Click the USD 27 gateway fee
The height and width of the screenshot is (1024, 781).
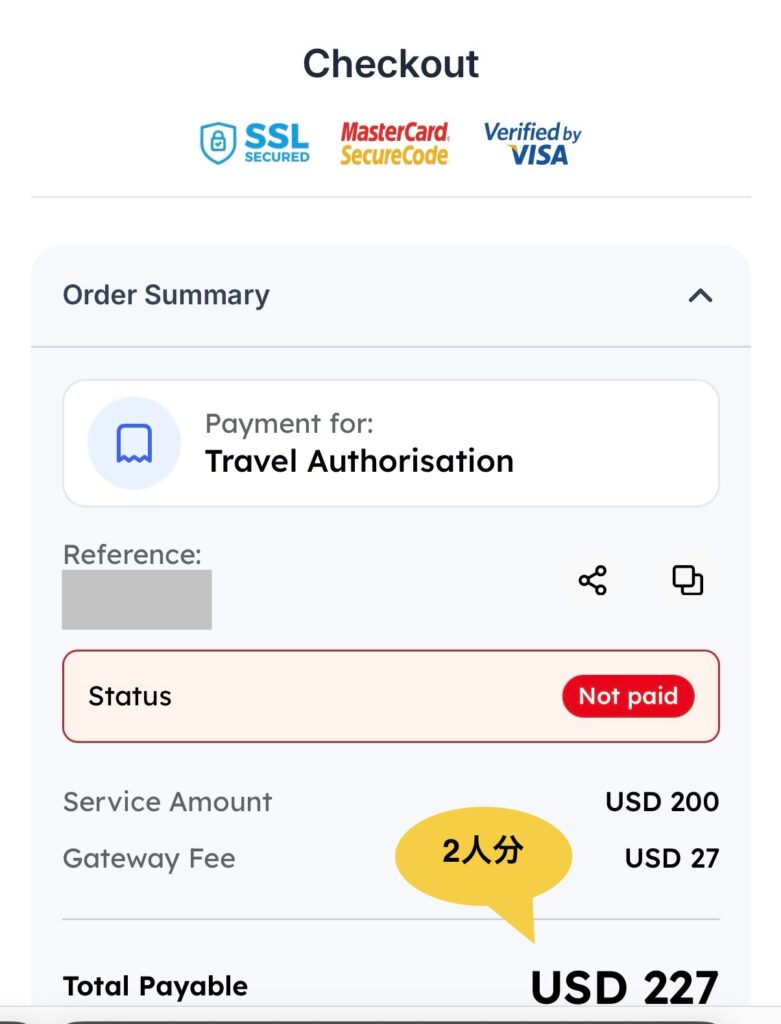tap(672, 859)
